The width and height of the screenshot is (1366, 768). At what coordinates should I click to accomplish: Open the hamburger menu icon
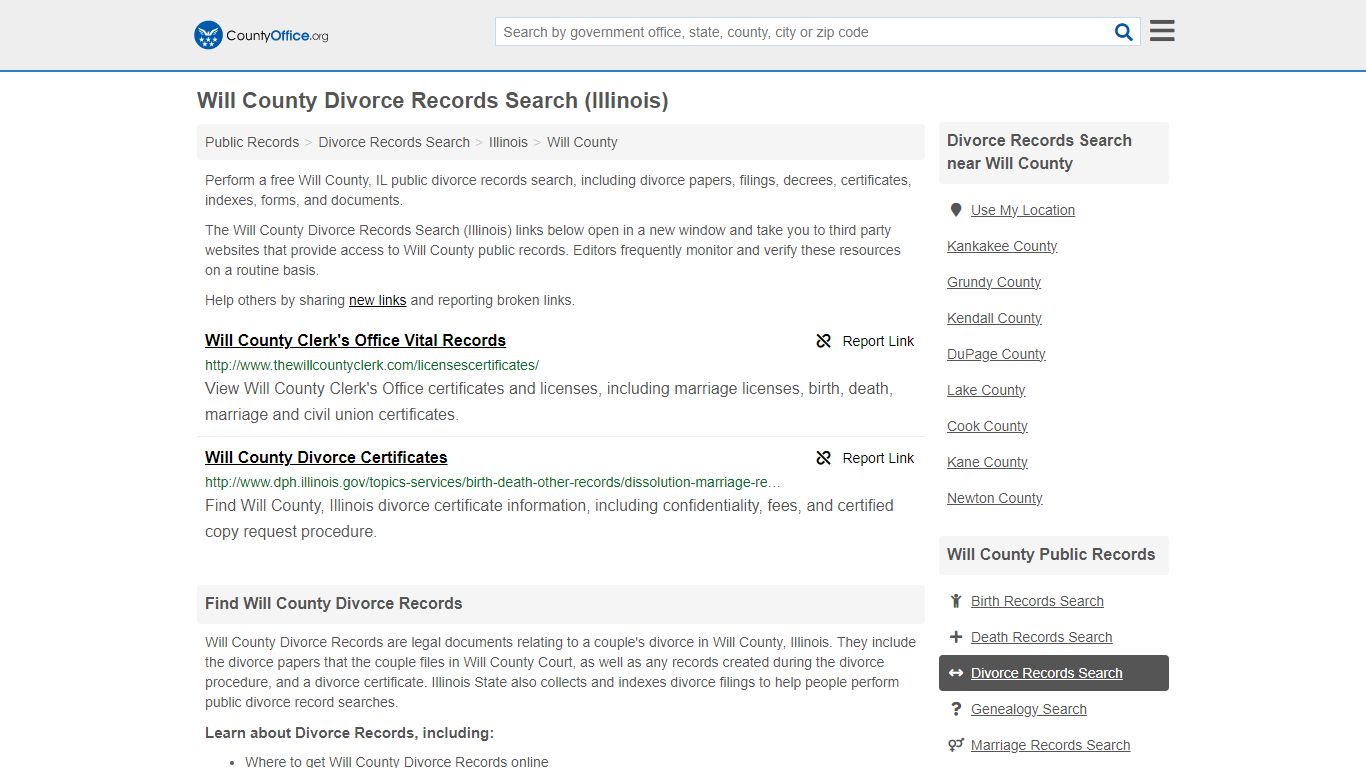[x=1162, y=31]
